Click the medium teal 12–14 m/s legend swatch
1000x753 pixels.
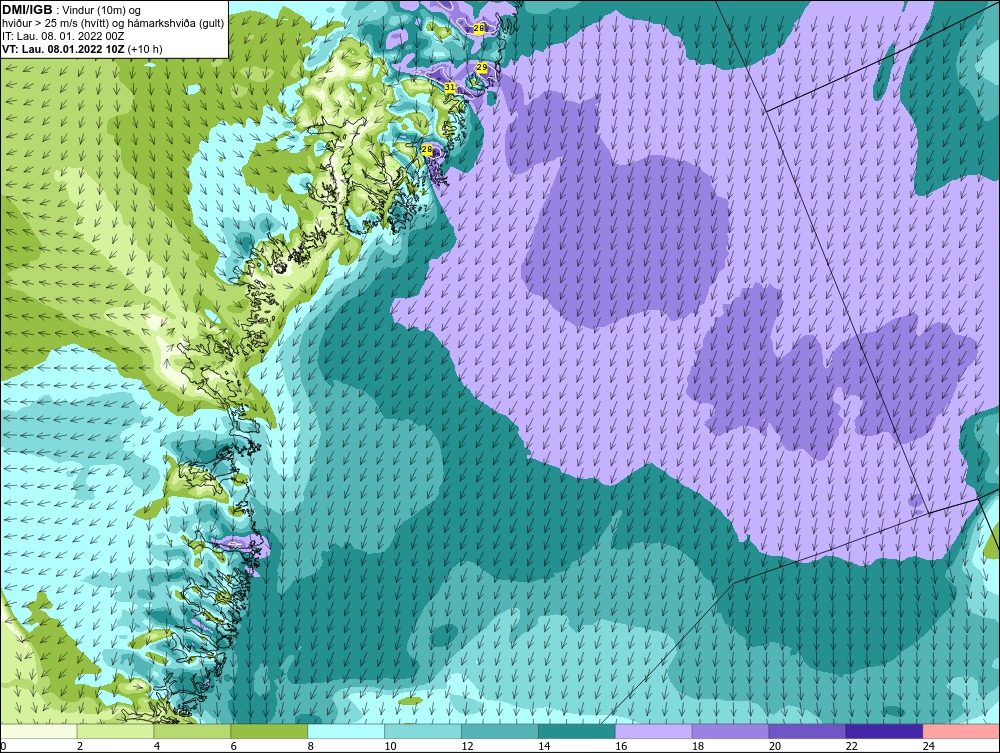tap(500, 731)
